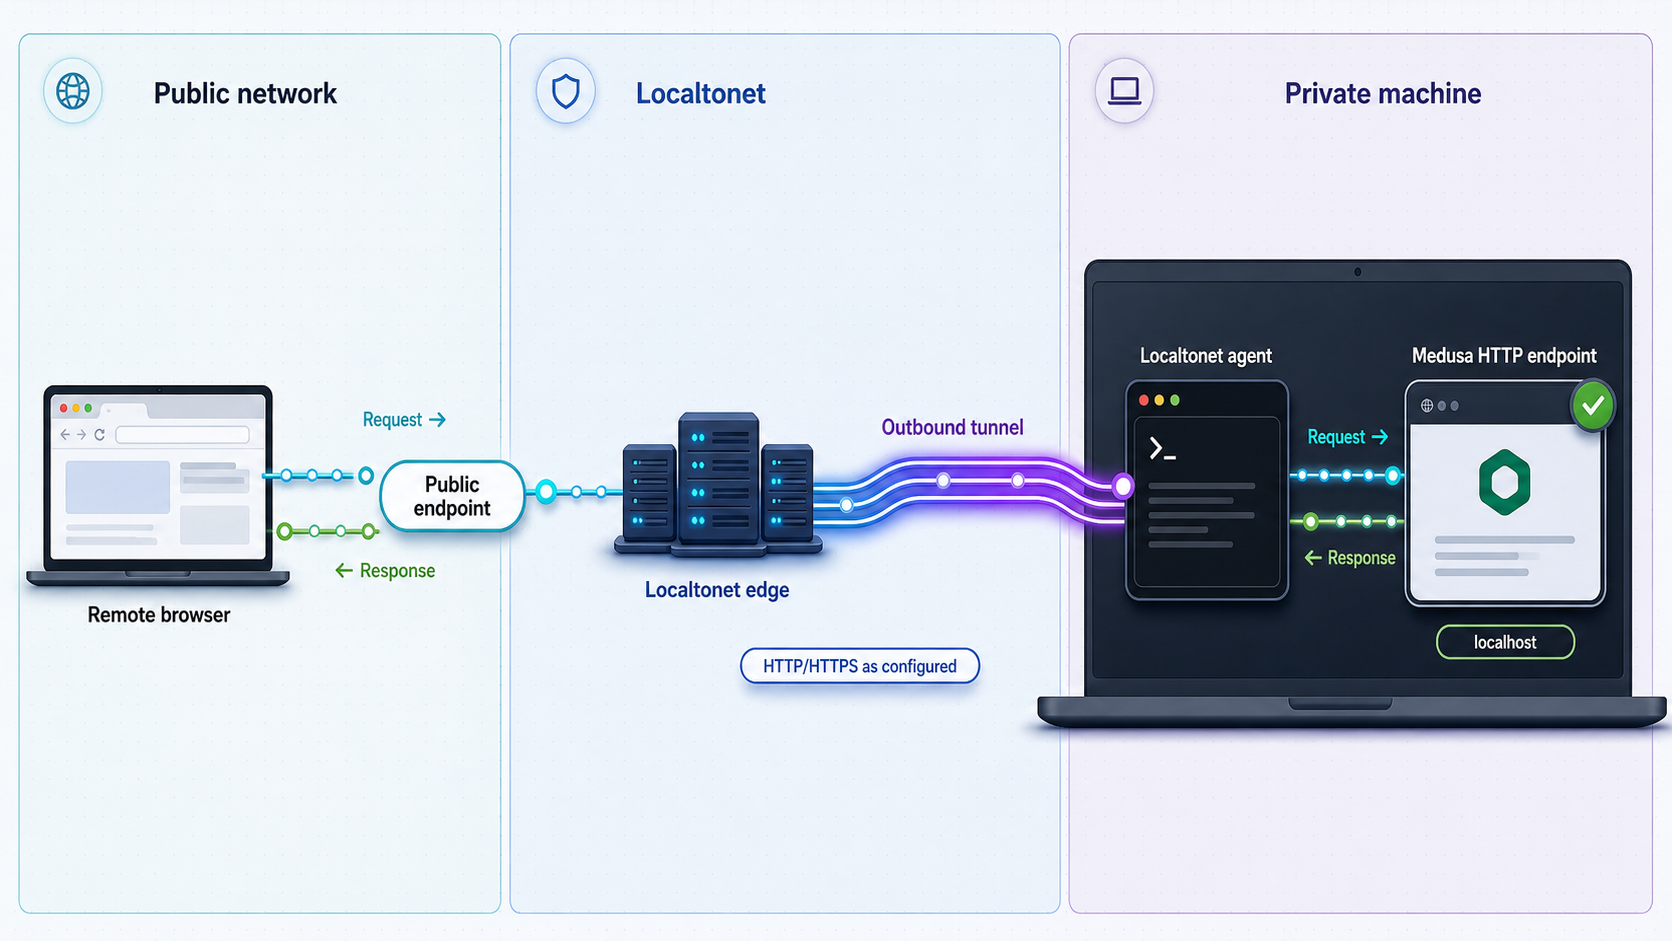This screenshot has width=1672, height=941.
Task: Select the Medusa HTTP endpoint window
Action: click(1505, 493)
